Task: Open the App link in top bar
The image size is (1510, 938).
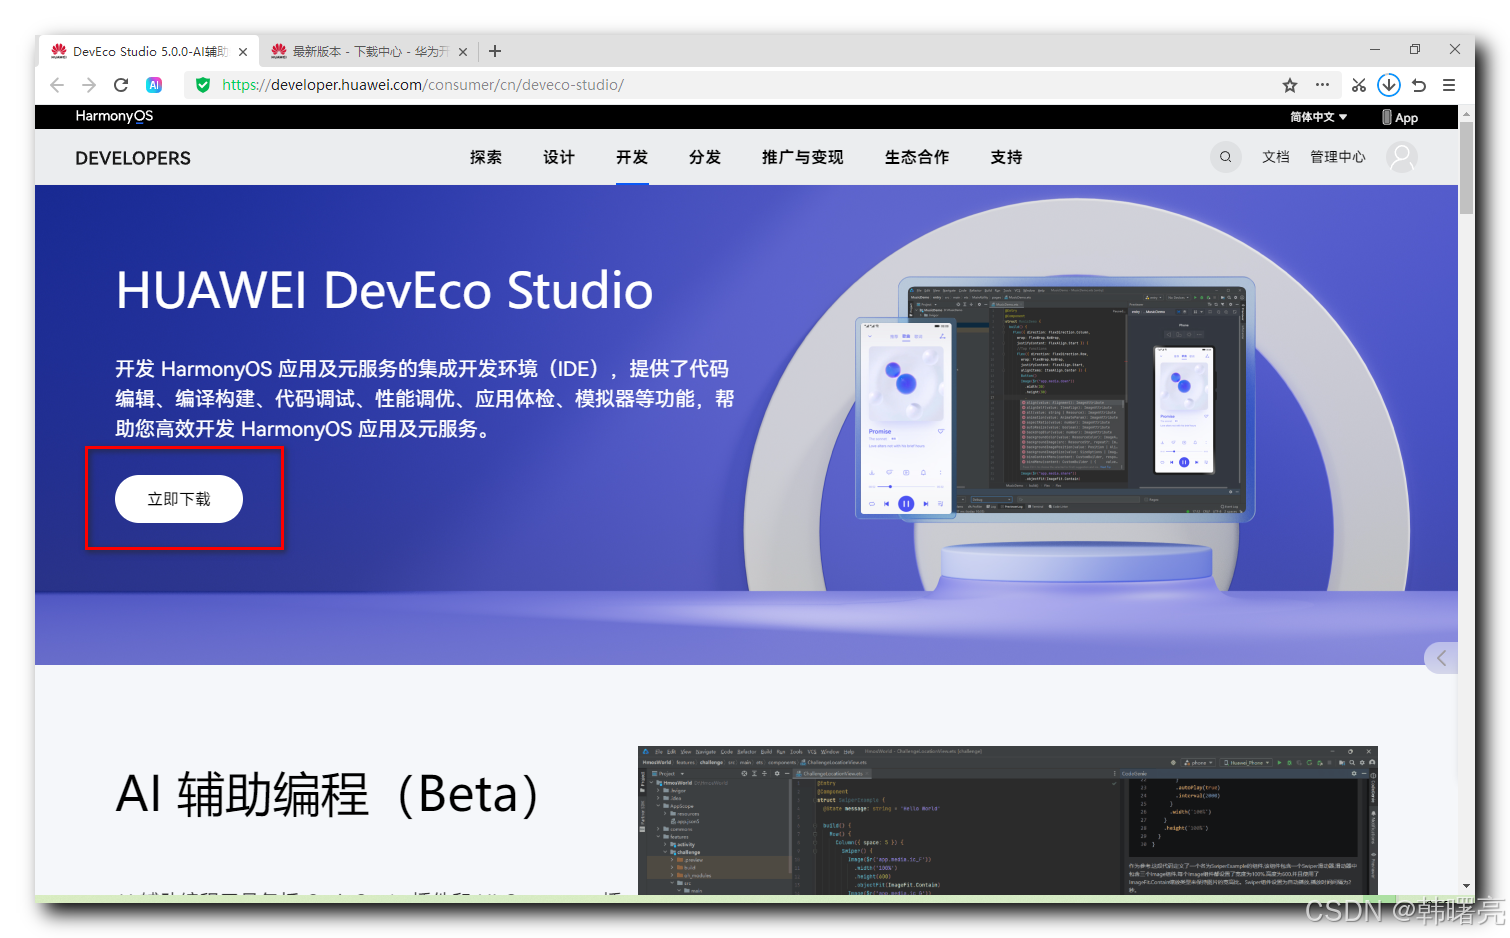Action: [x=1400, y=117]
